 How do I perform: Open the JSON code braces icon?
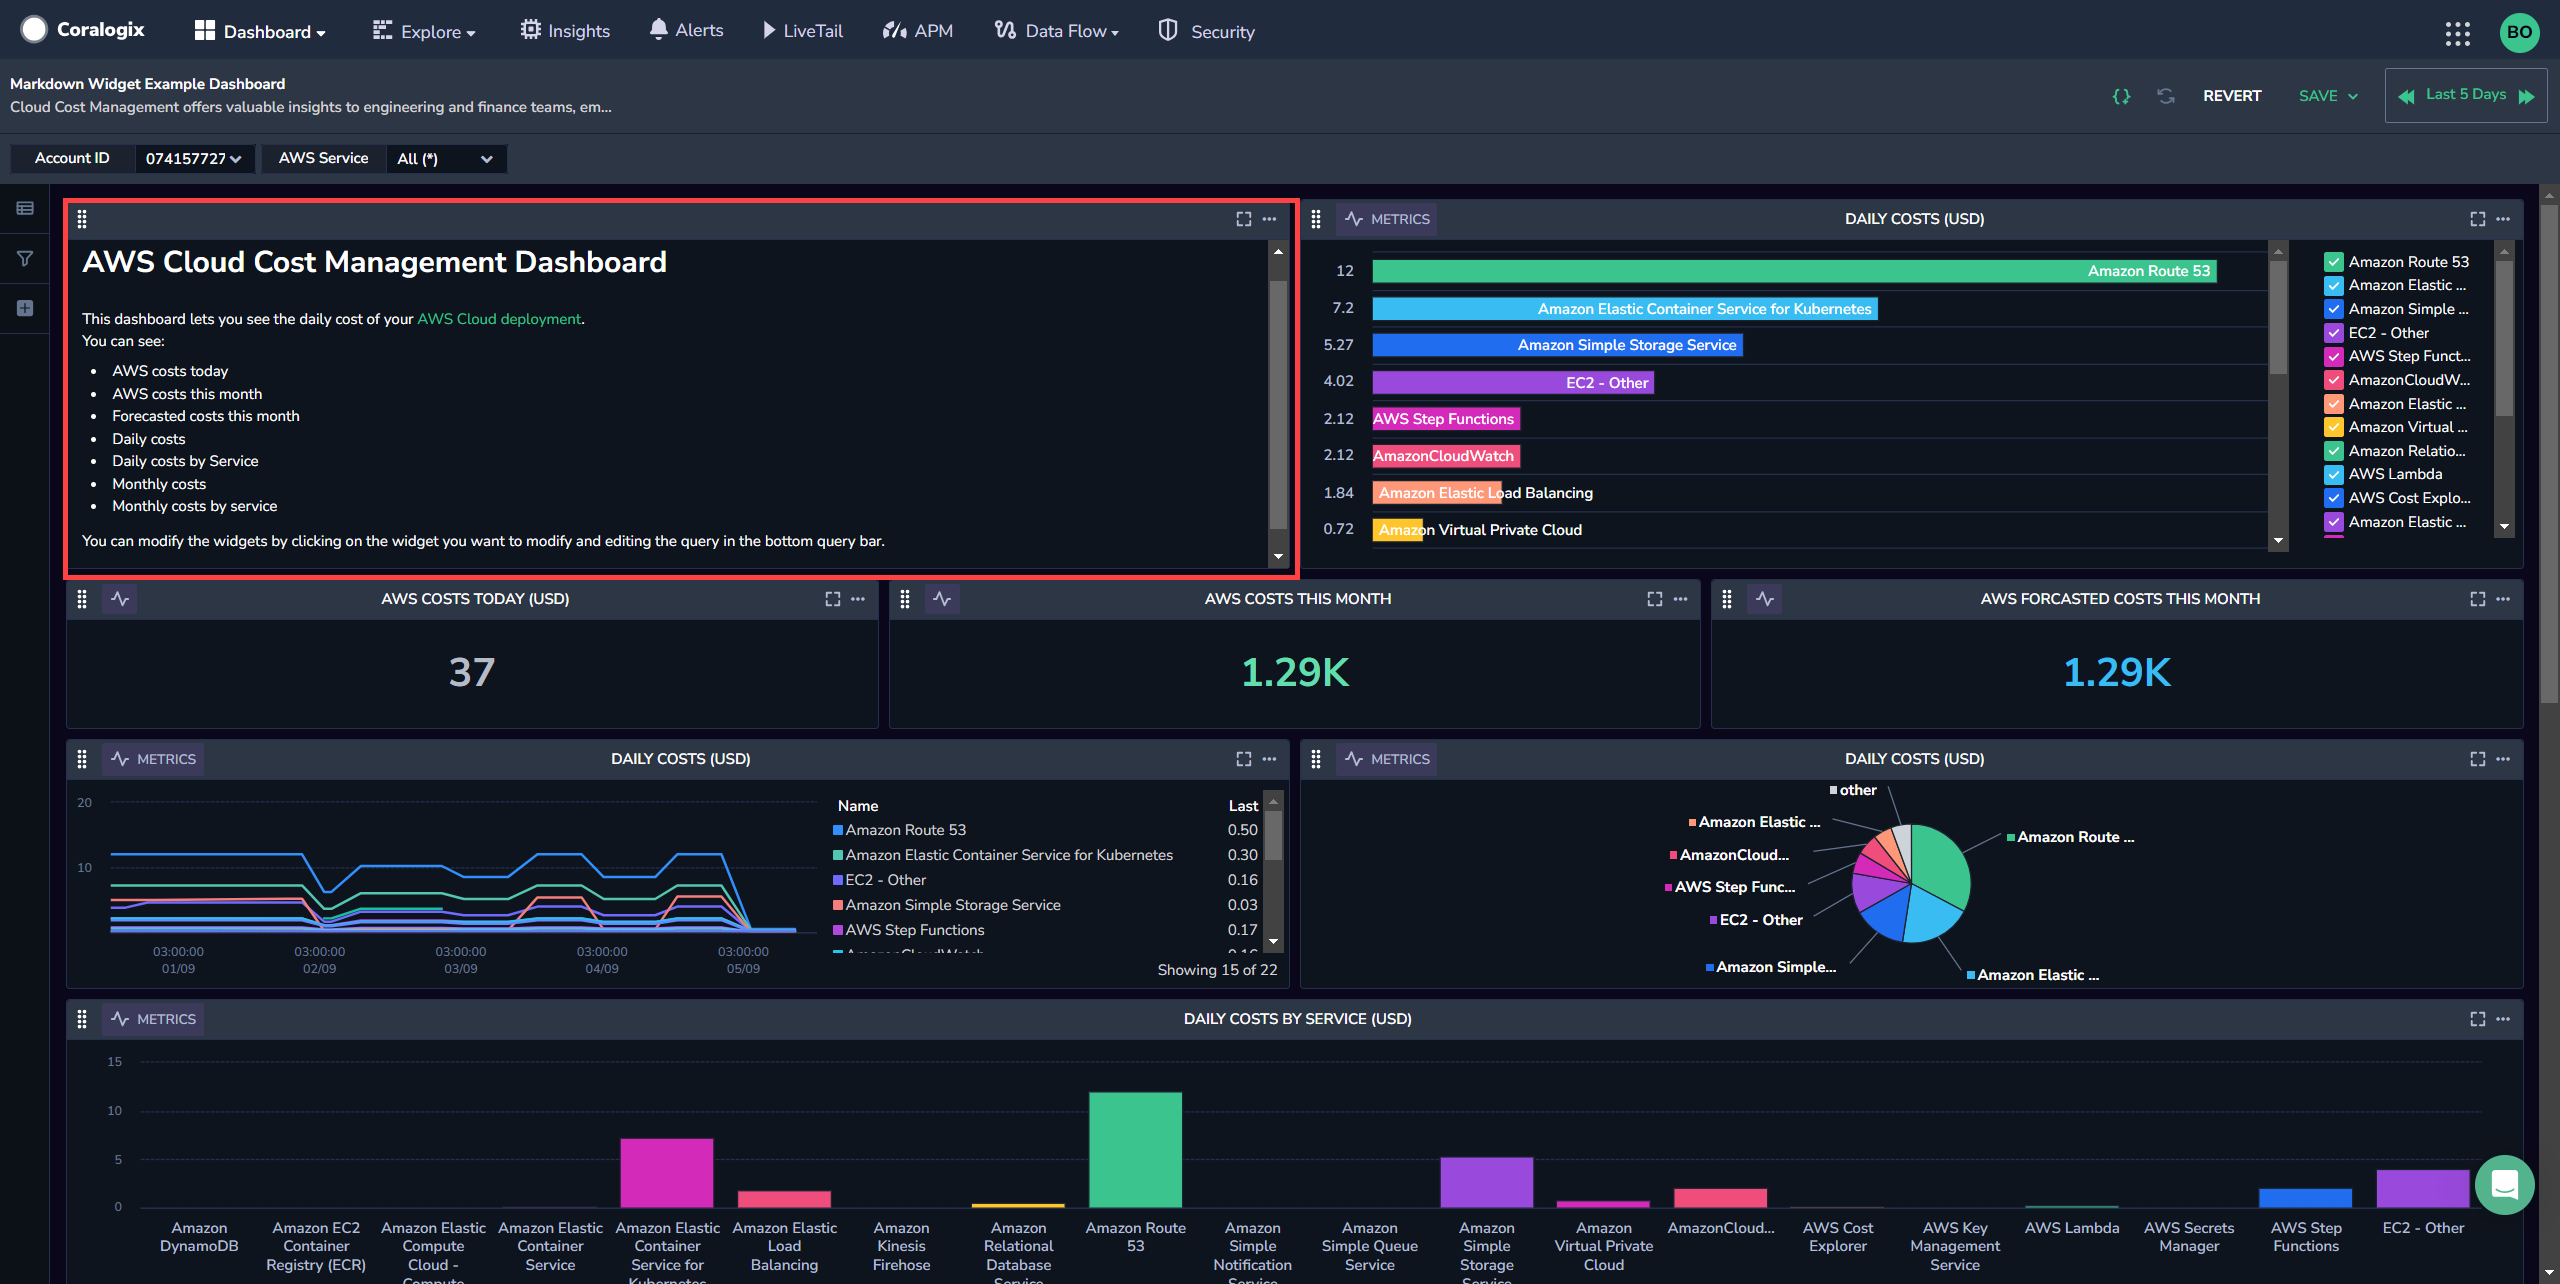click(2120, 96)
